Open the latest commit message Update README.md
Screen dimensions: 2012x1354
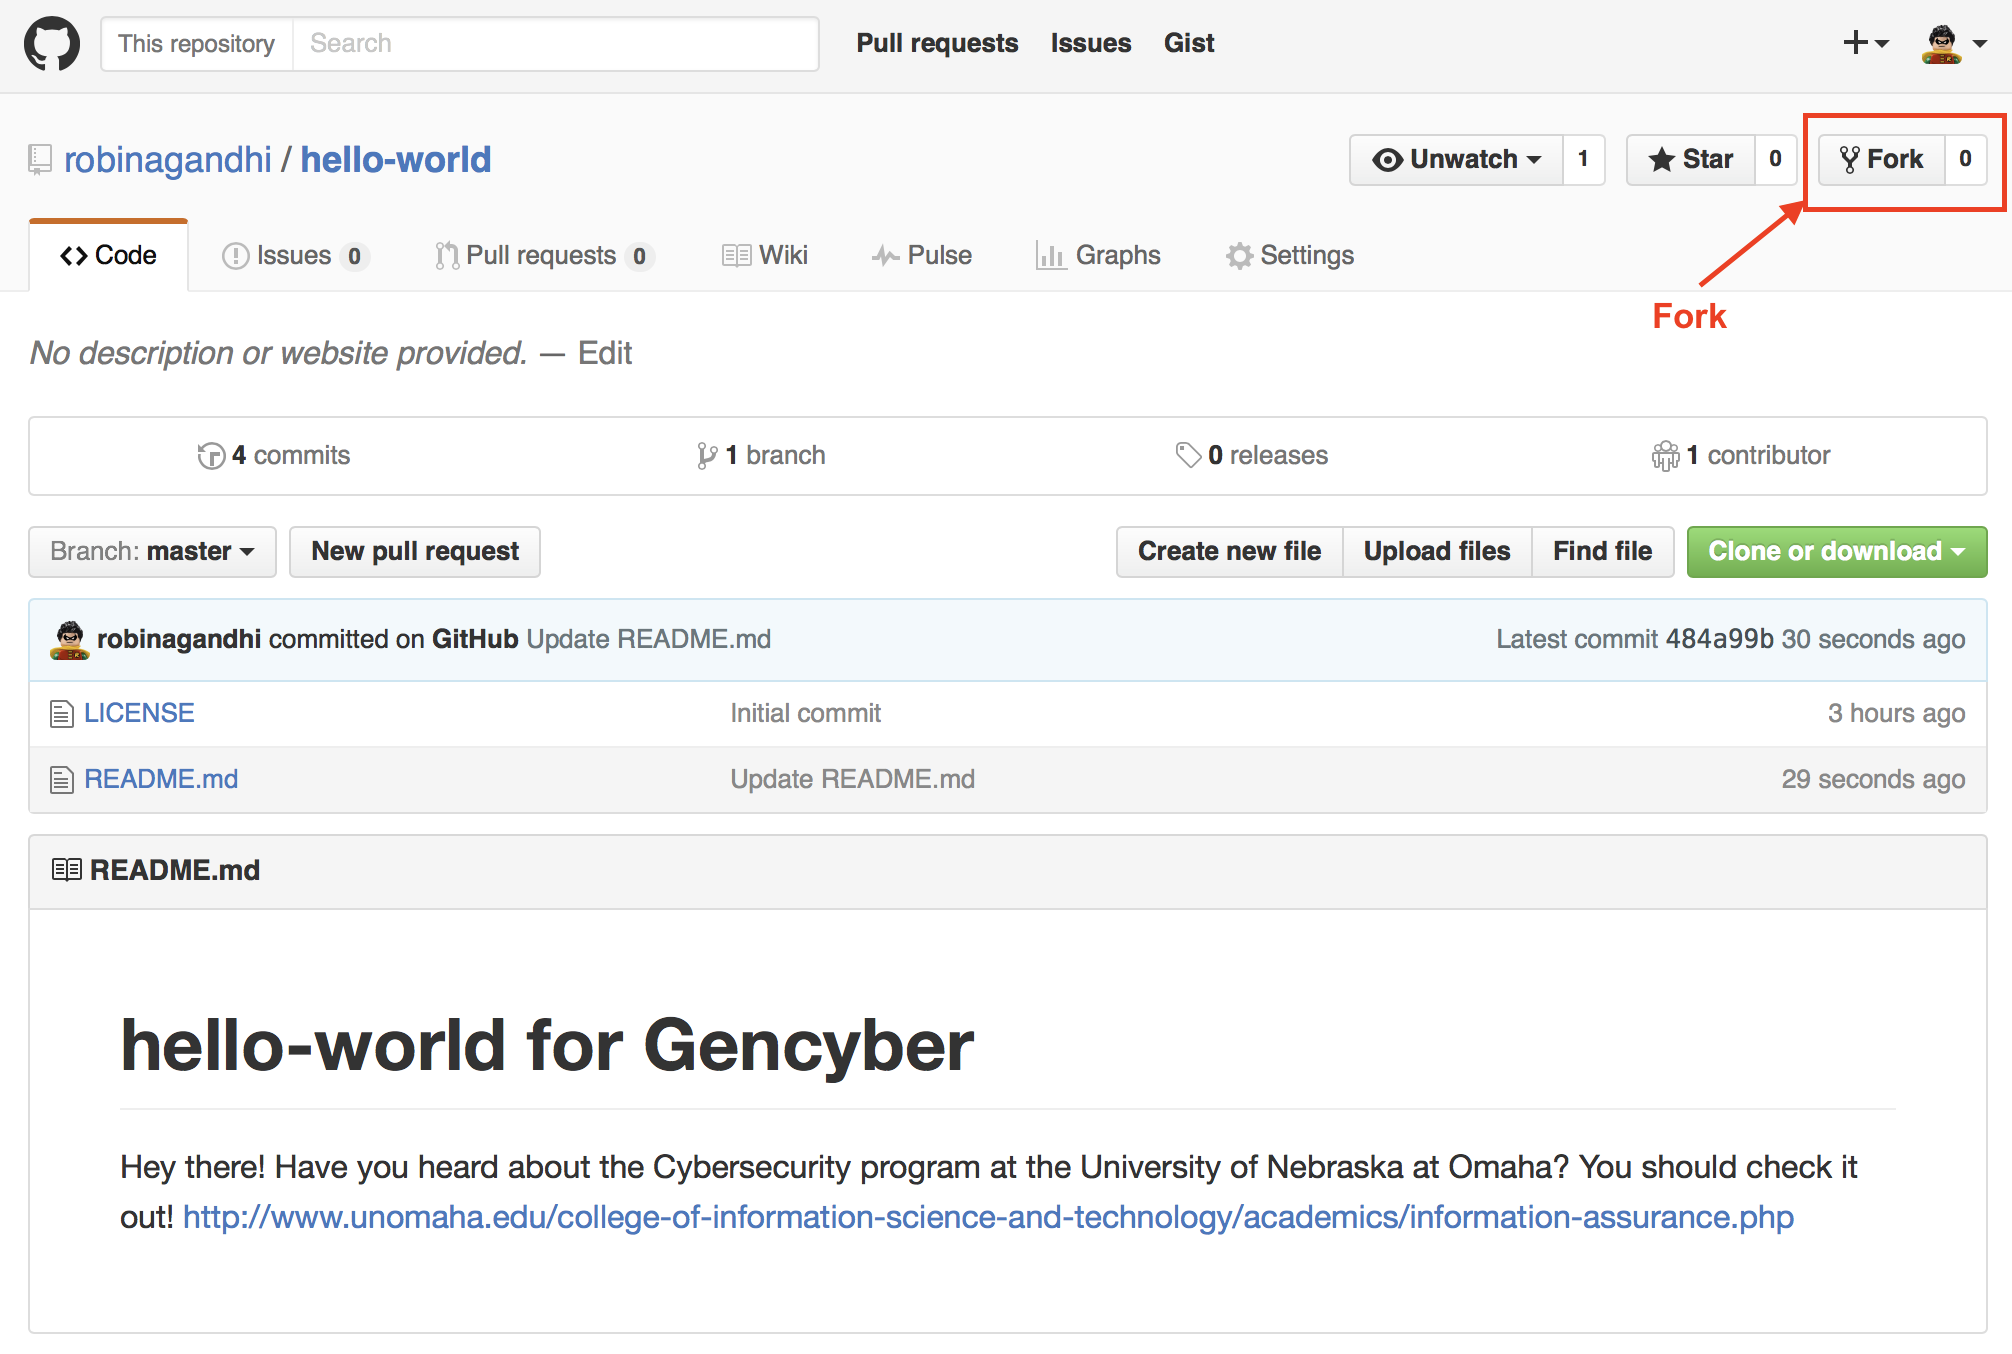click(649, 640)
